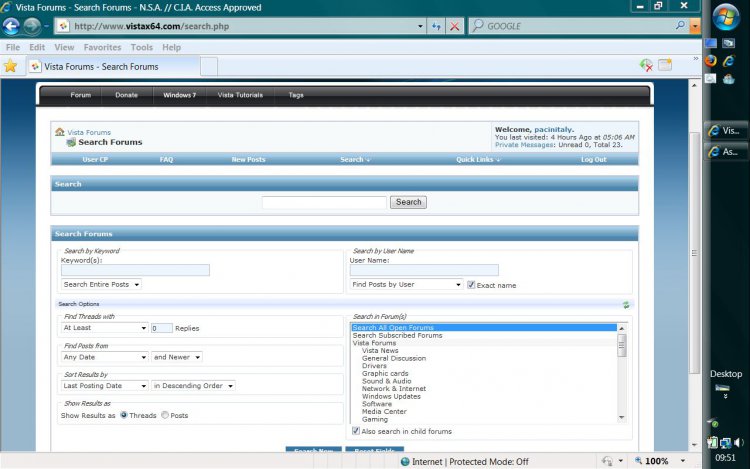Open the volume speaker tray icon
This screenshot has width=750, height=469.
pyautogui.click(x=739, y=443)
